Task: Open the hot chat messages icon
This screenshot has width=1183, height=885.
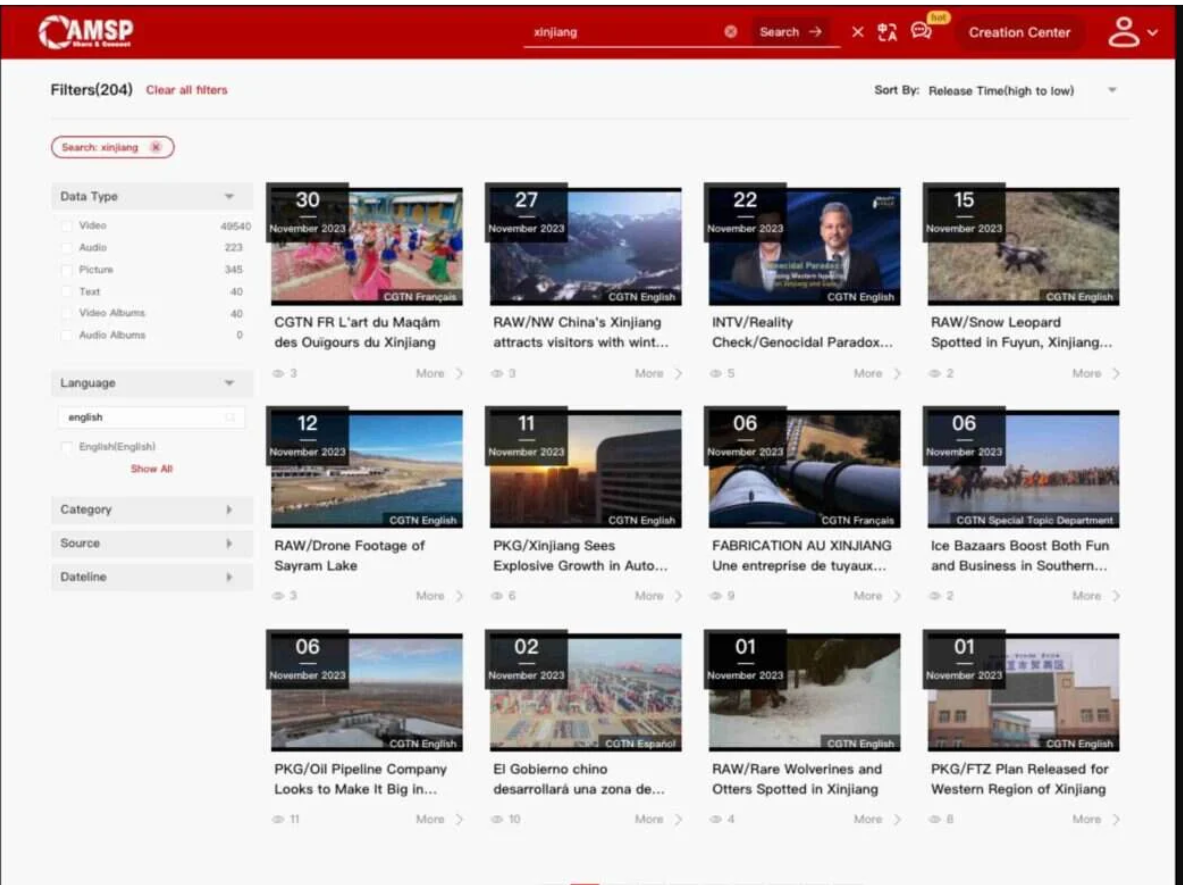Action: pos(921,31)
